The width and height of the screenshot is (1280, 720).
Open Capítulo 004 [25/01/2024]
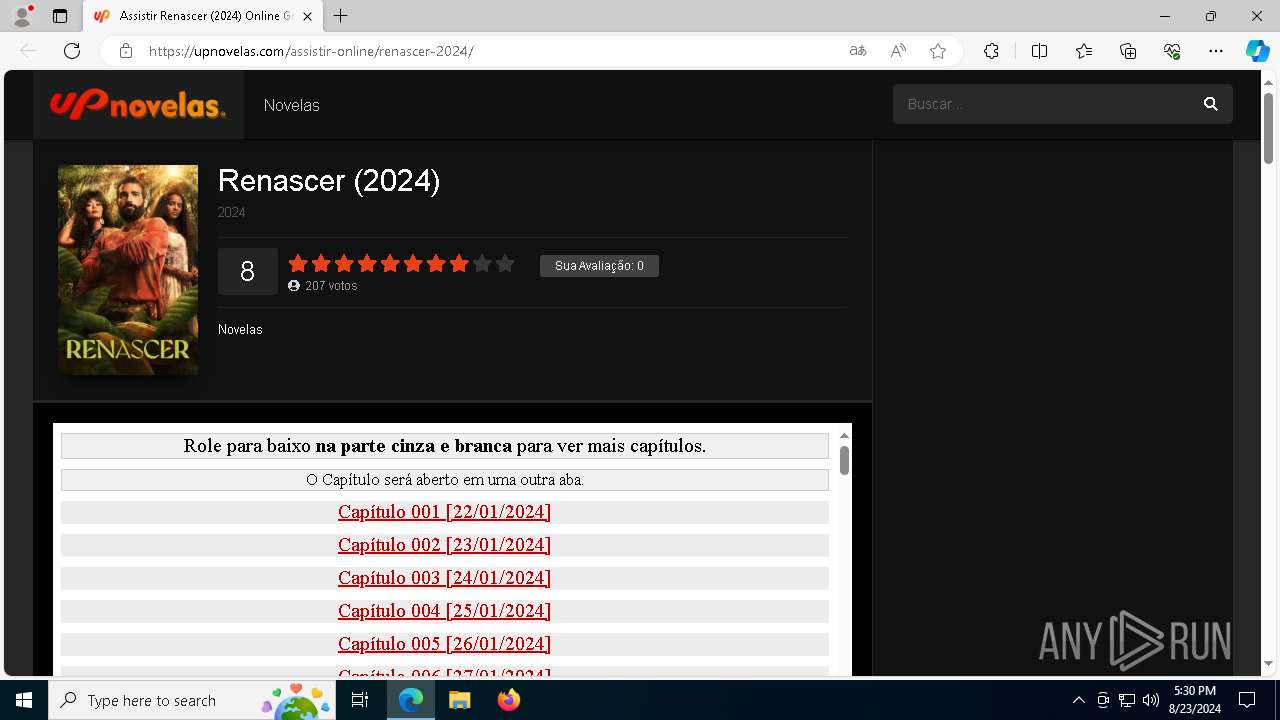[x=444, y=611]
